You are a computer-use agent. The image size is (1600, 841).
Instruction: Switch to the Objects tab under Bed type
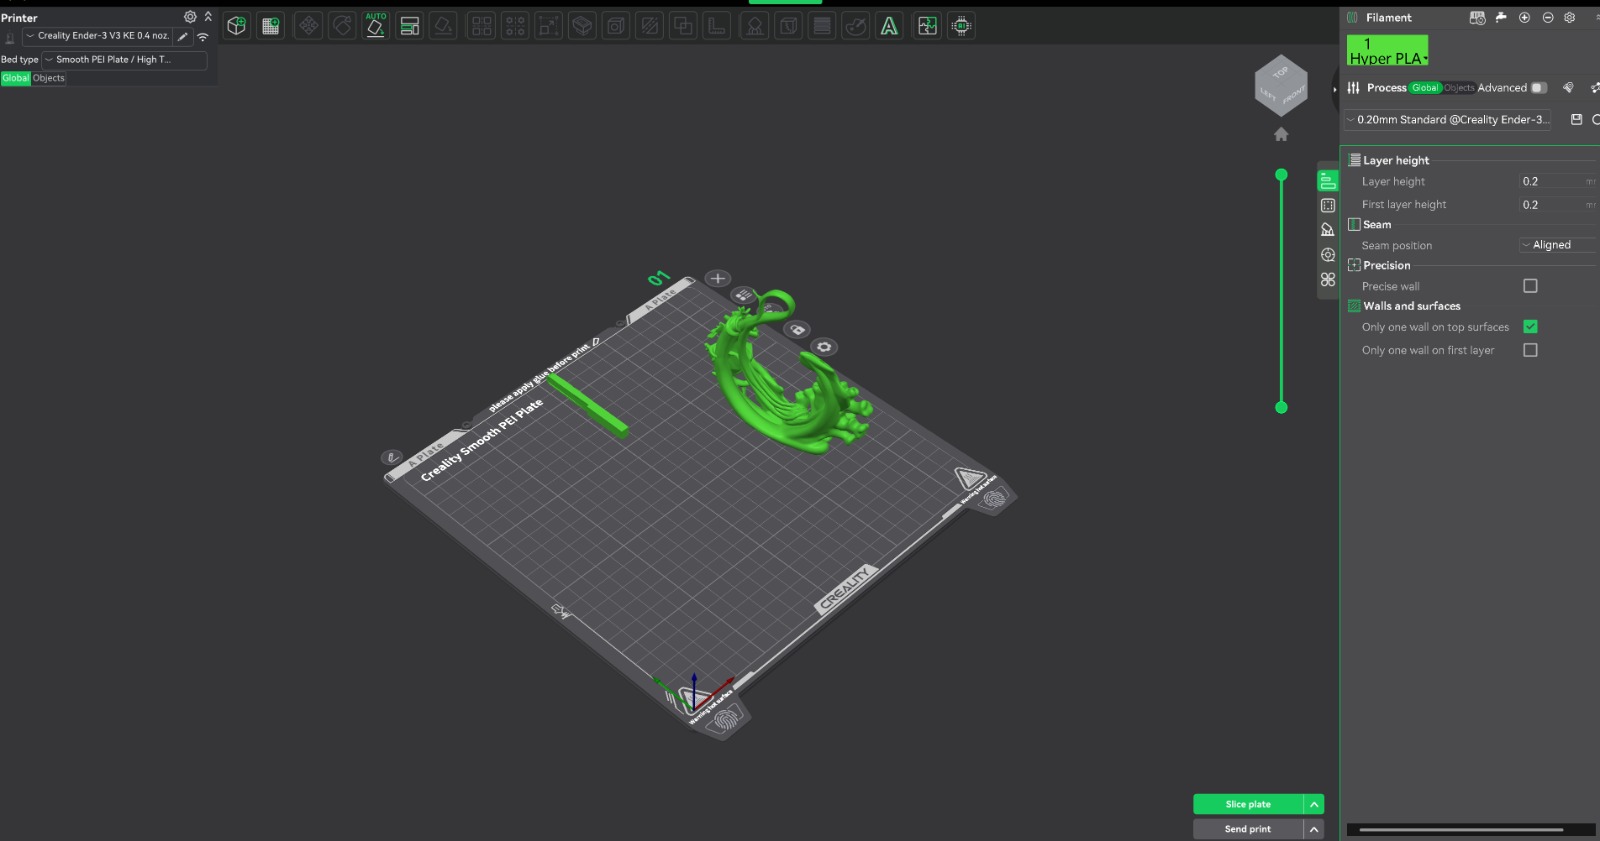click(x=48, y=78)
